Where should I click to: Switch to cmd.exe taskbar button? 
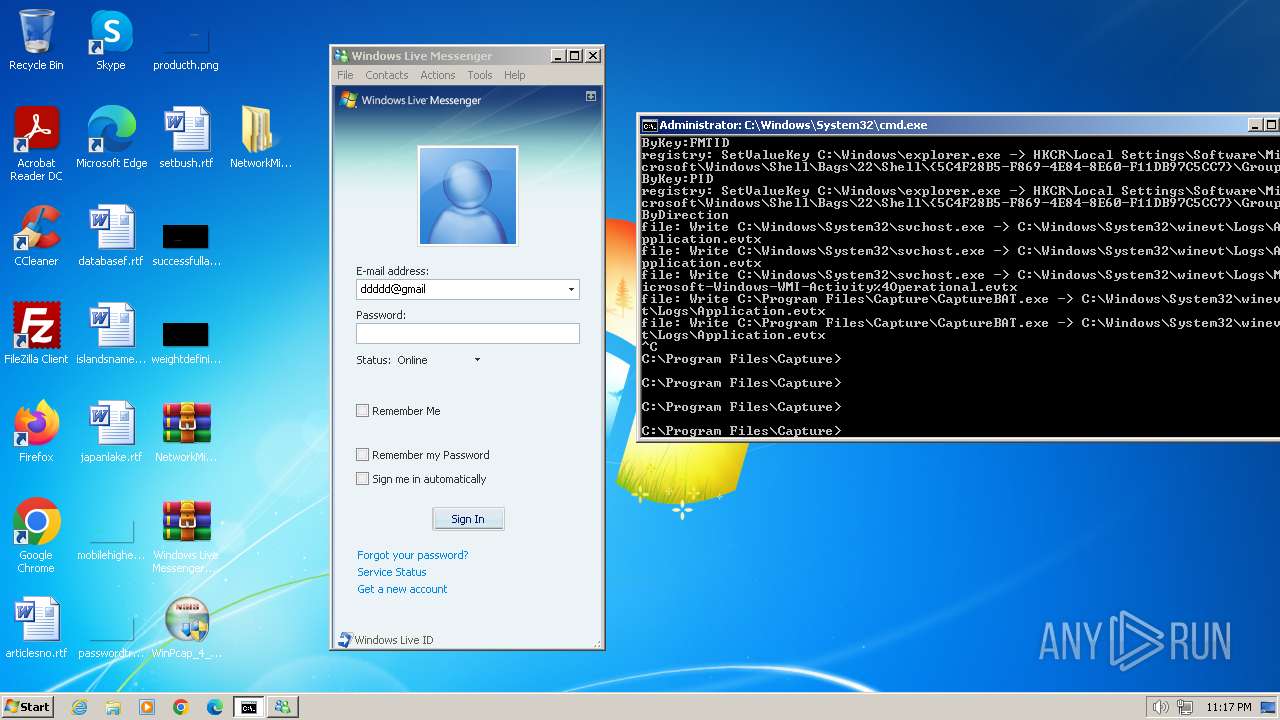point(248,707)
